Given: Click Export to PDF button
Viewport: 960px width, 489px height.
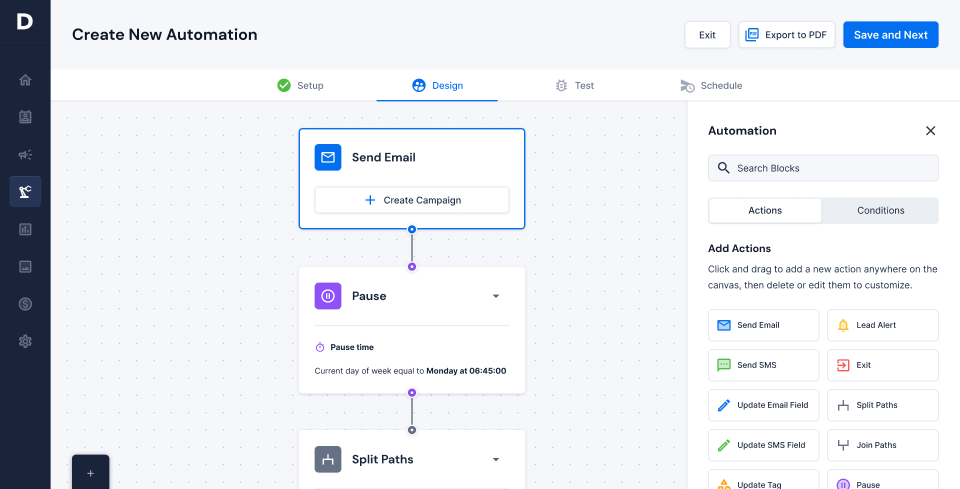Looking at the screenshot, I should [x=787, y=35].
